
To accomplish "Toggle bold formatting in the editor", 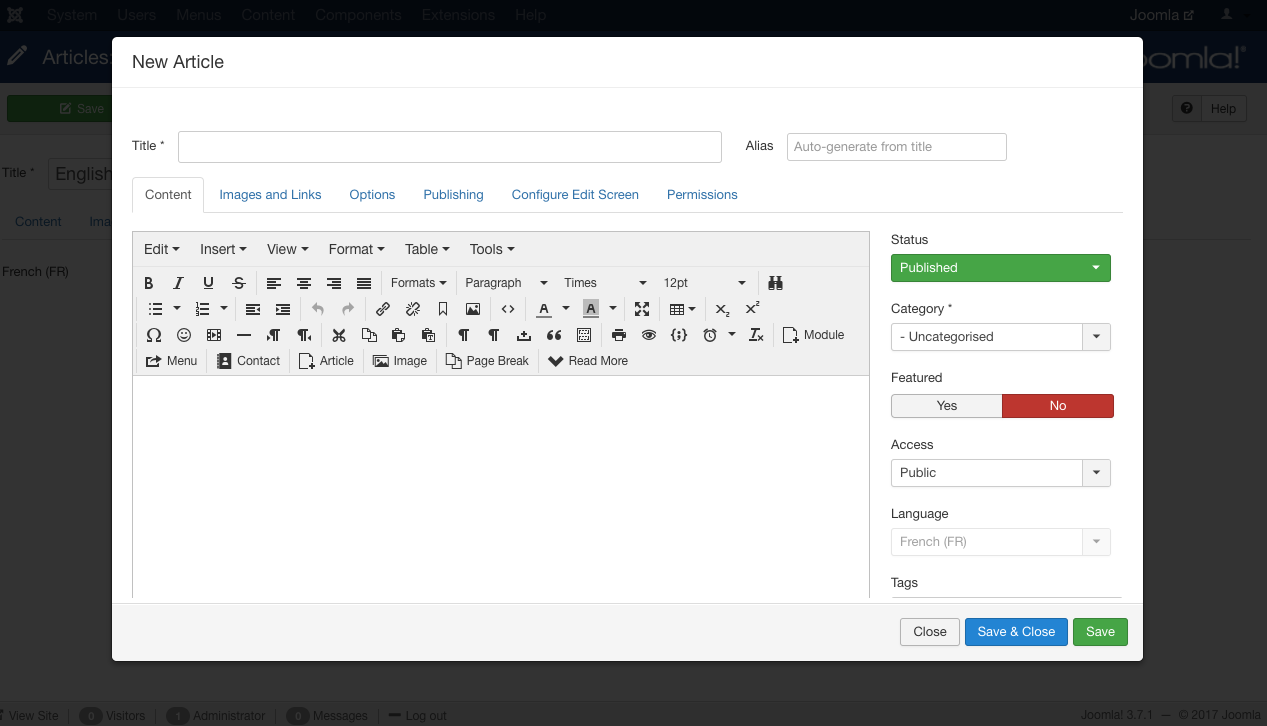I will (149, 283).
